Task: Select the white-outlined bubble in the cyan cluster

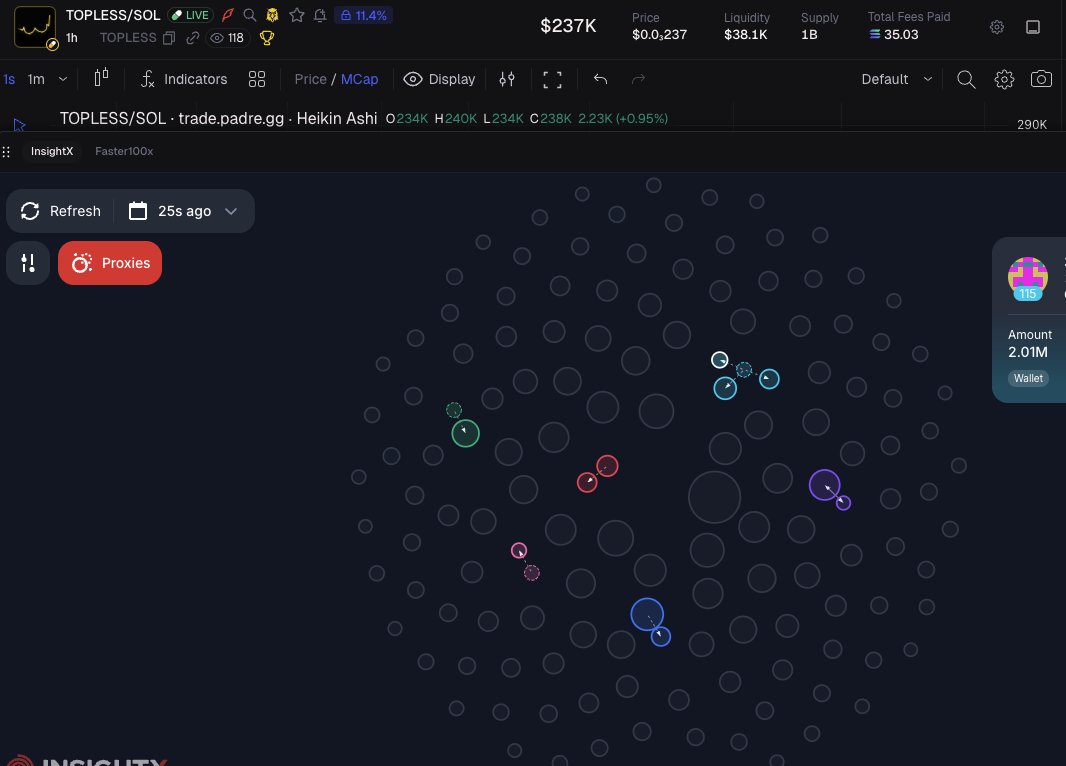Action: 719,360
